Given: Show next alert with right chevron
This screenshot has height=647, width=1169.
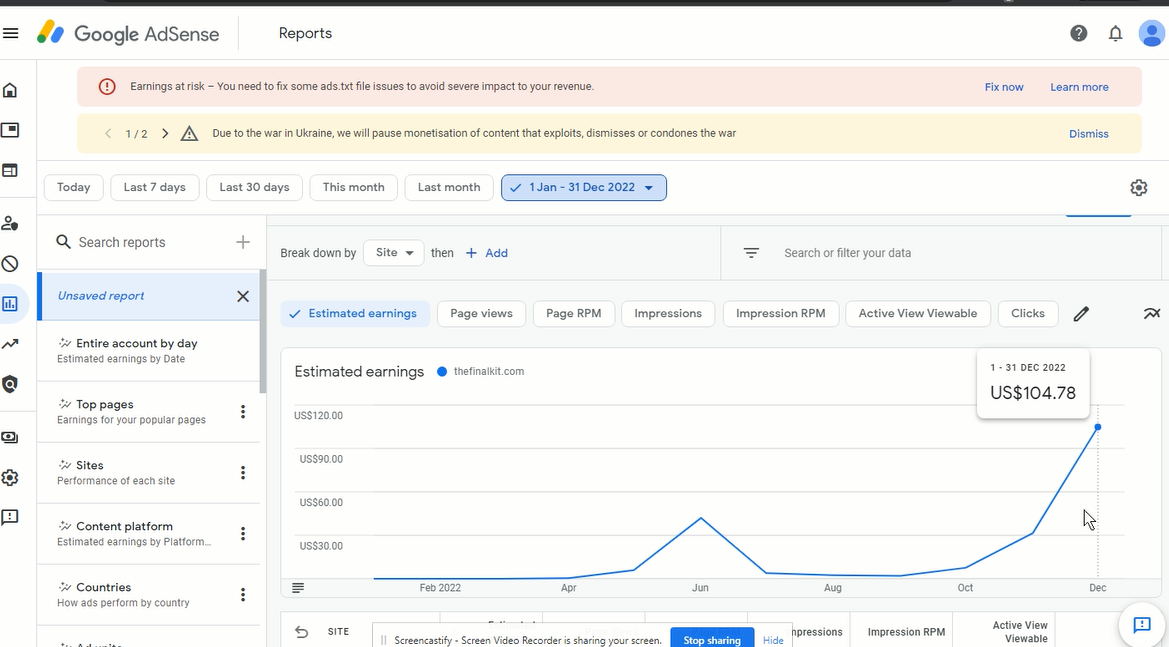Looking at the screenshot, I should click(165, 134).
